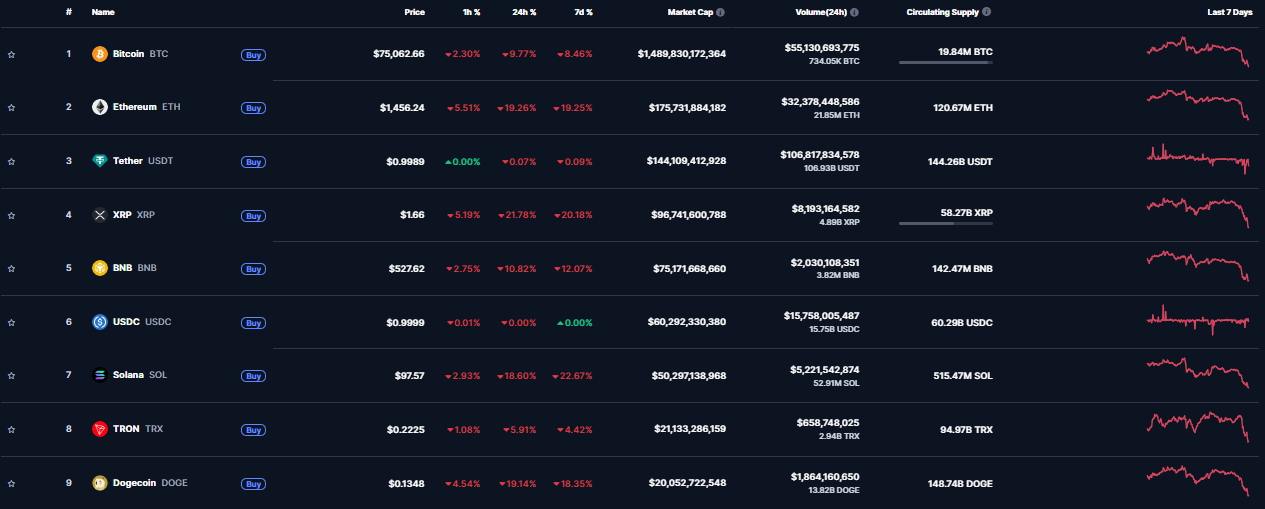Click the TRON coin logo icon
The width and height of the screenshot is (1265, 509).
click(x=99, y=429)
